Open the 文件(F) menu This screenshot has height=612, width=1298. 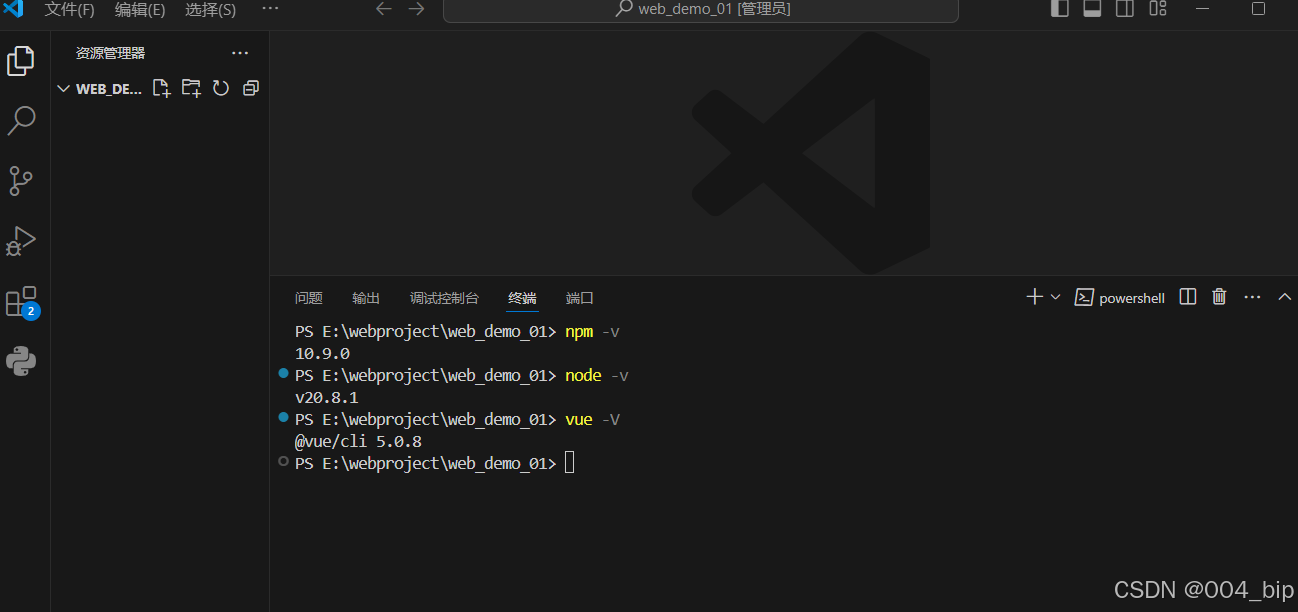tap(69, 10)
